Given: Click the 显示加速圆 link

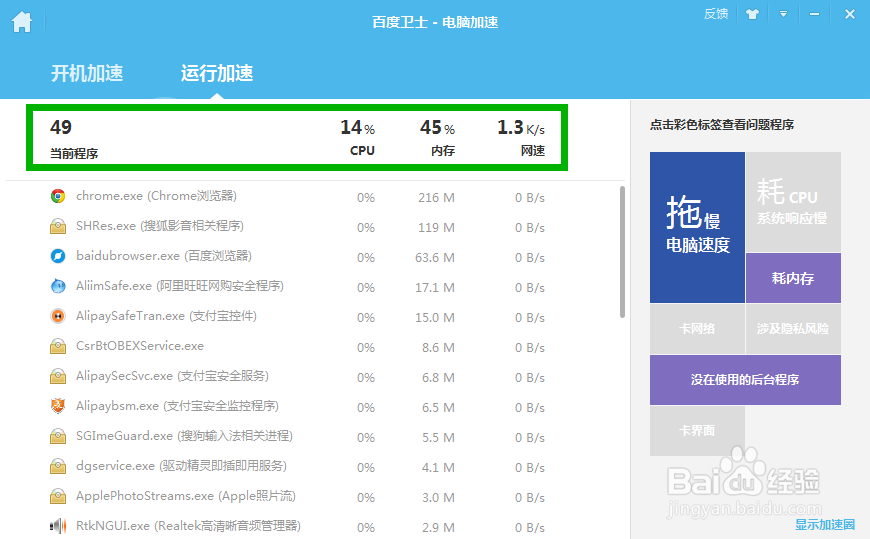Looking at the screenshot, I should (x=825, y=525).
